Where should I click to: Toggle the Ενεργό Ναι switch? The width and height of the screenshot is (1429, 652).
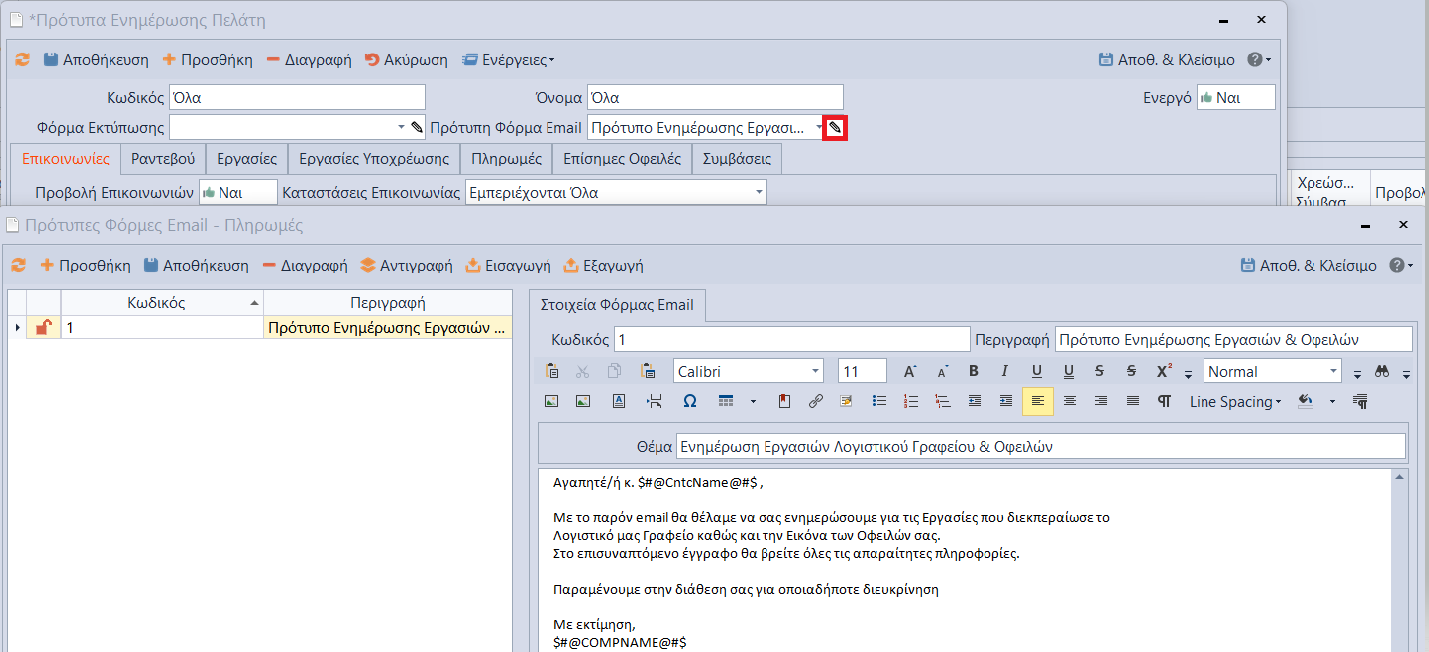point(1235,97)
